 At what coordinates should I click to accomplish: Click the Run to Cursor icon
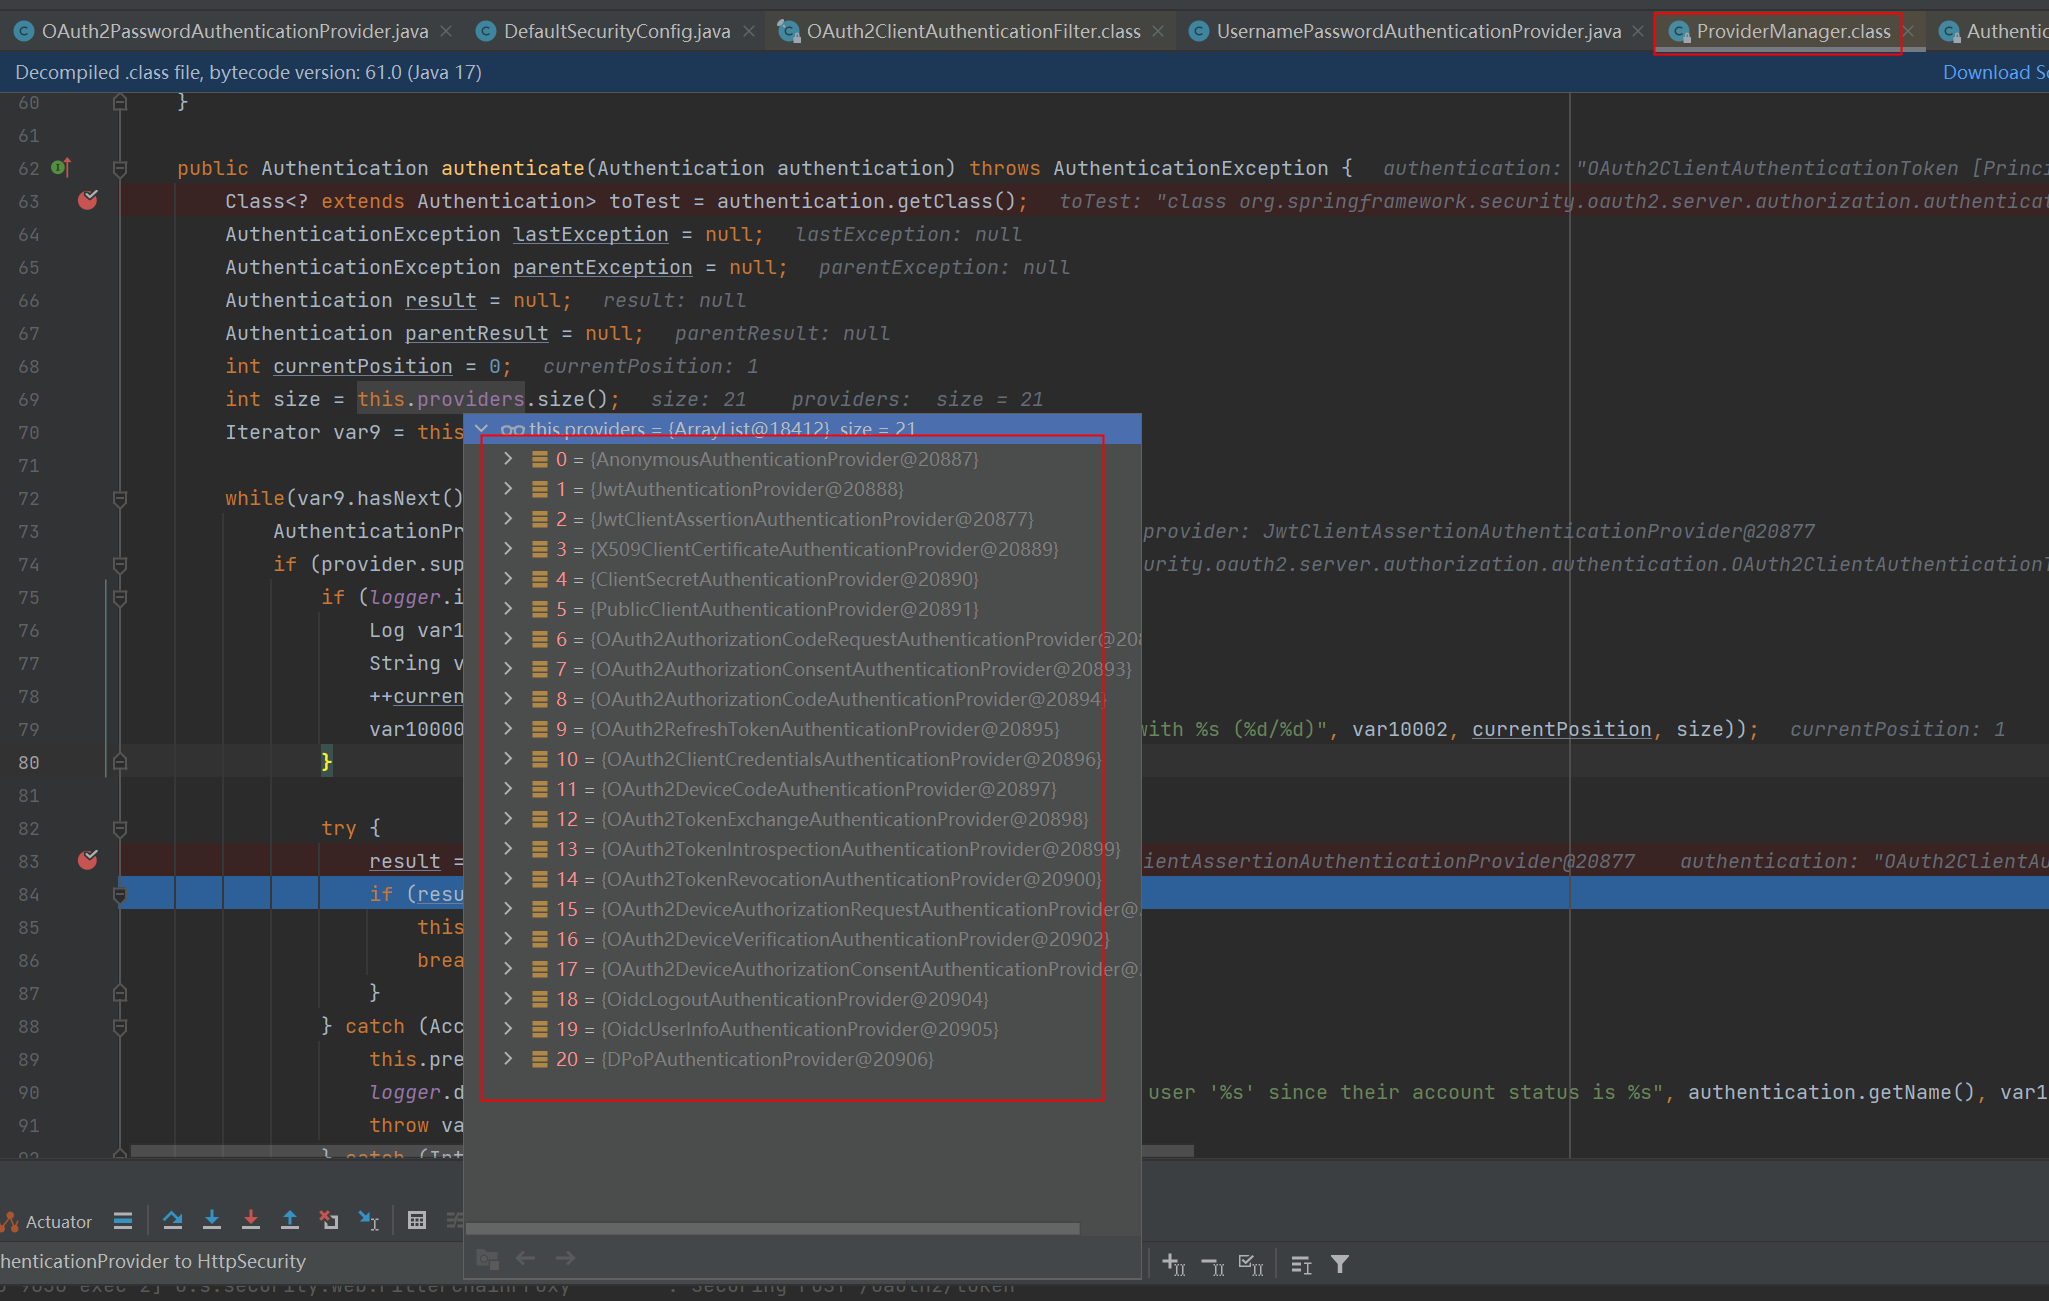pyautogui.click(x=368, y=1220)
